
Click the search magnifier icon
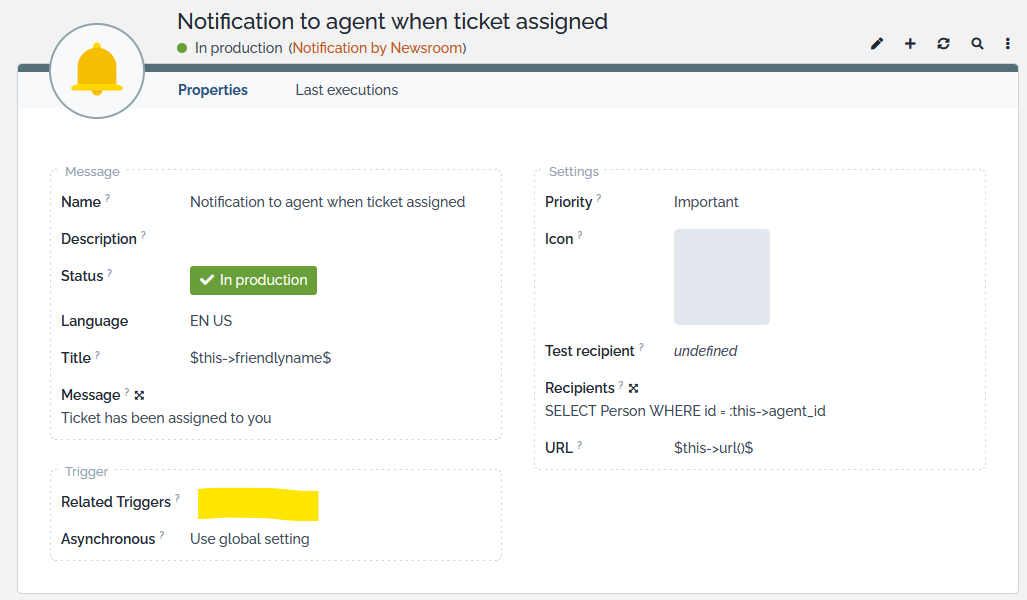(x=977, y=44)
